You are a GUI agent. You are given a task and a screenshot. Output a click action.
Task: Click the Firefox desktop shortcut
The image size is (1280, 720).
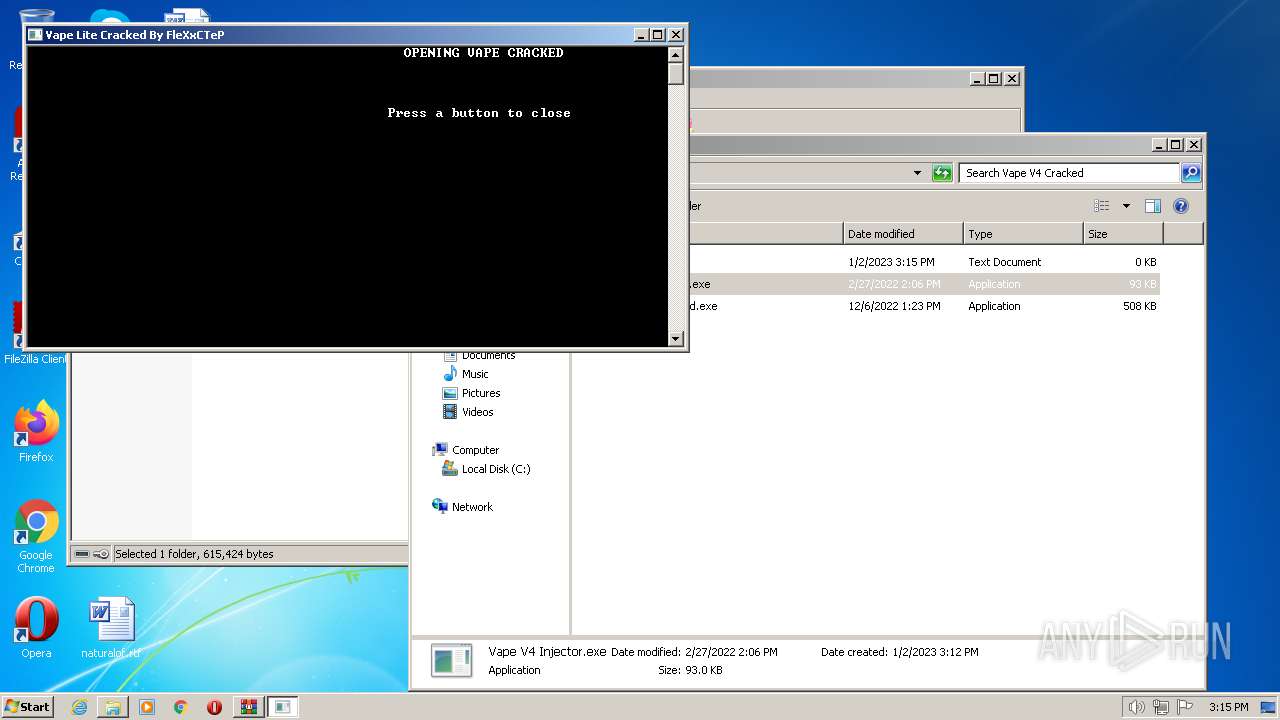(36, 431)
